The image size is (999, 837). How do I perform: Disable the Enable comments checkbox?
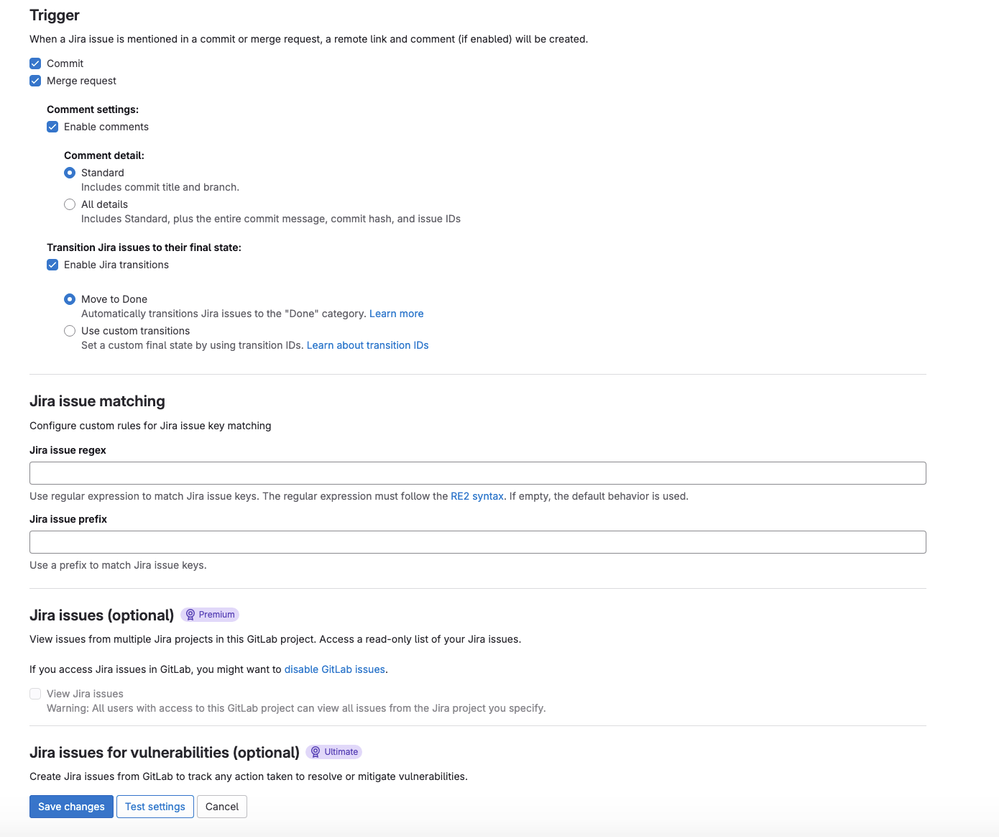[x=52, y=127]
